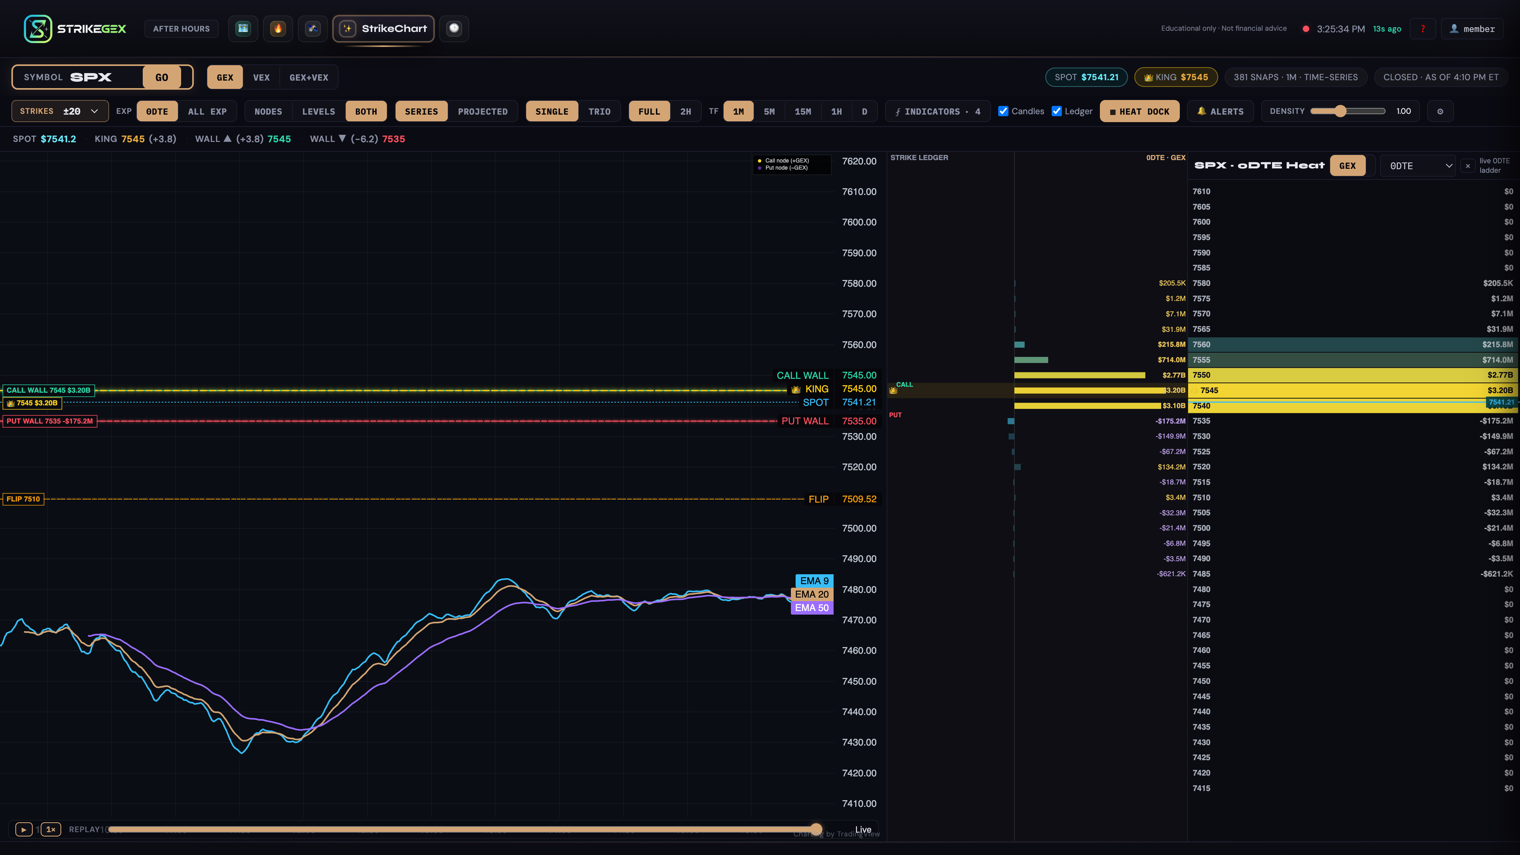Screen dimensions: 1520x855
Task: Set timeframe to 5M
Action: pos(769,111)
